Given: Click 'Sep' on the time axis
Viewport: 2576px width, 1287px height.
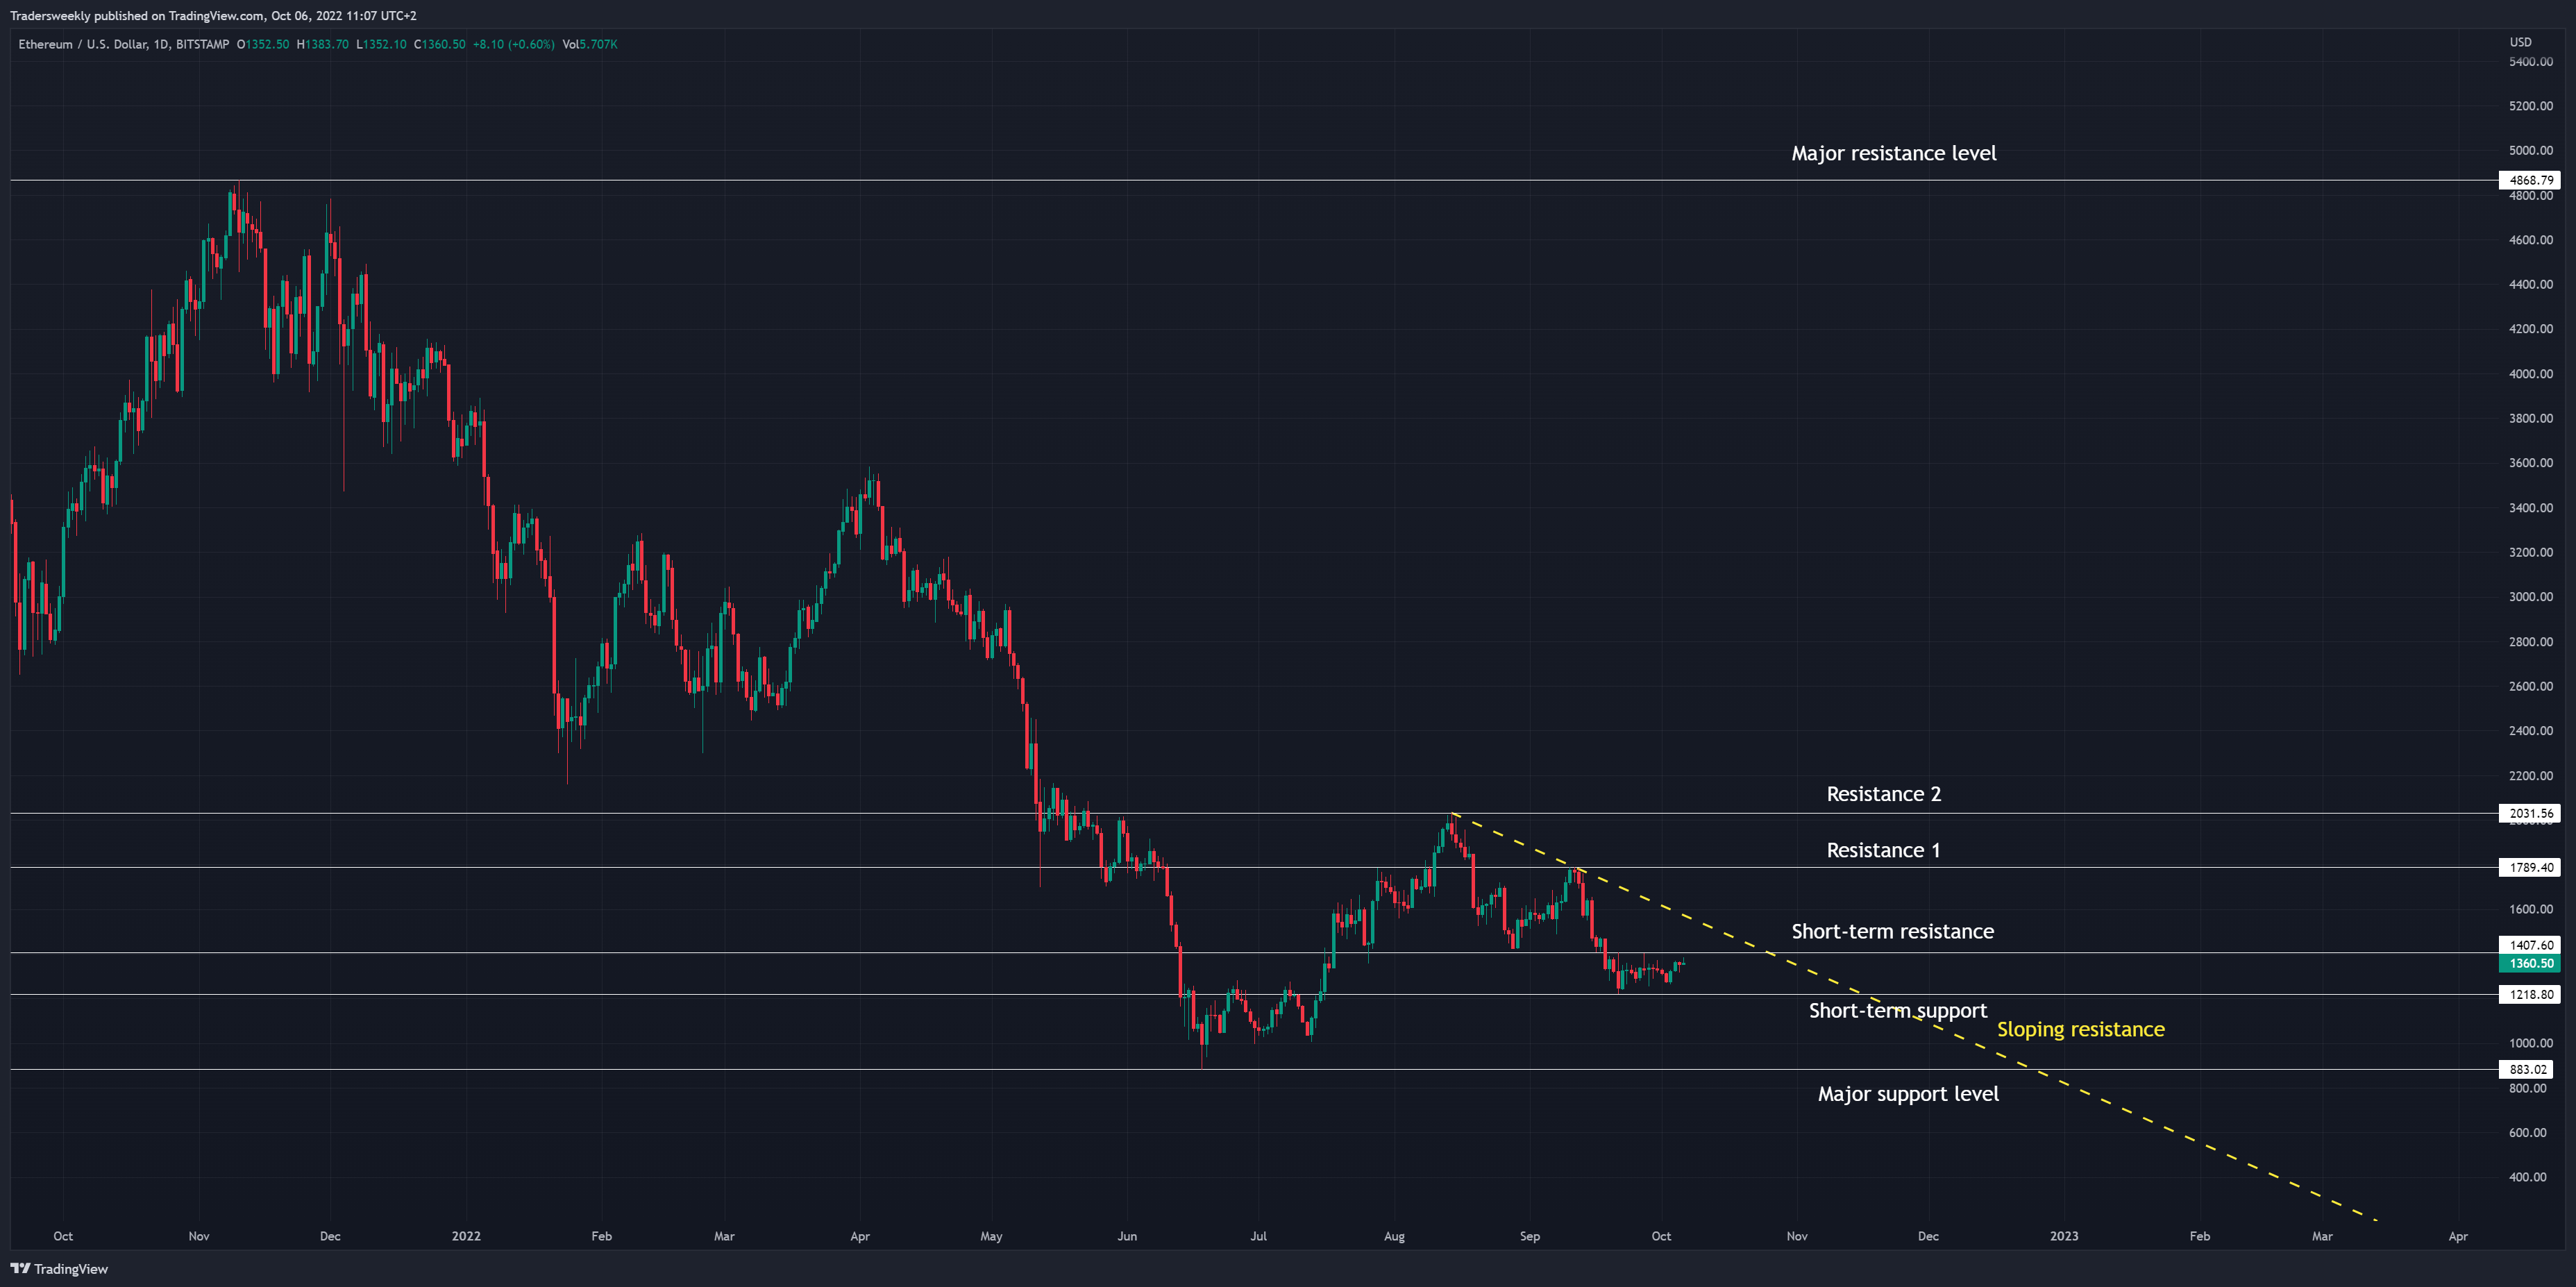Looking at the screenshot, I should point(1530,1236).
